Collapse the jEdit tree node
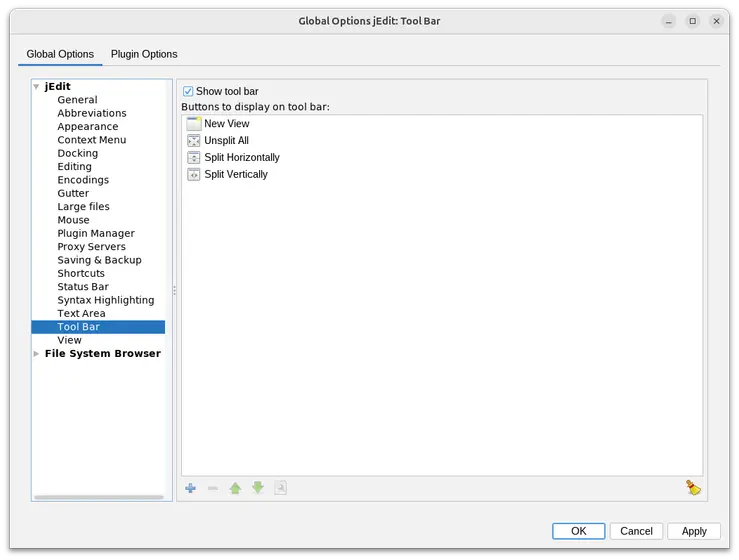Screen dimensions: 739x560 37,87
